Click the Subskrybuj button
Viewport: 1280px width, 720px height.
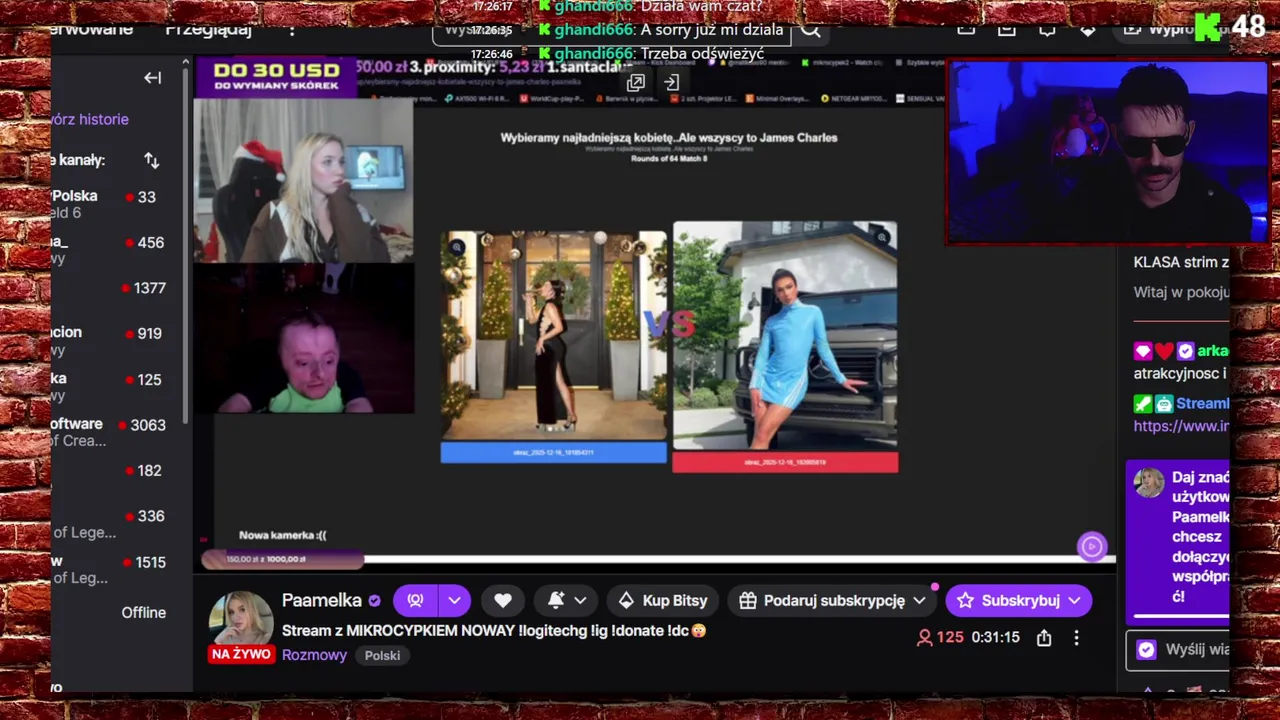coord(1019,600)
